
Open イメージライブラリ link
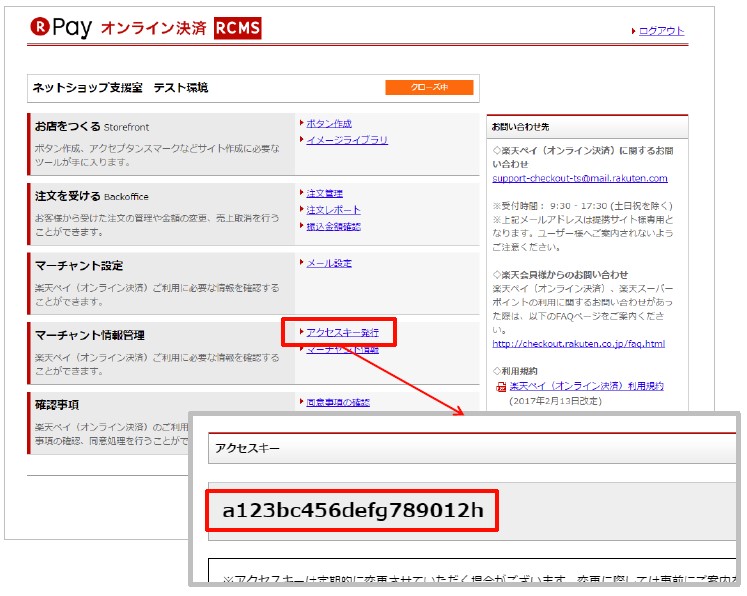[x=347, y=140]
